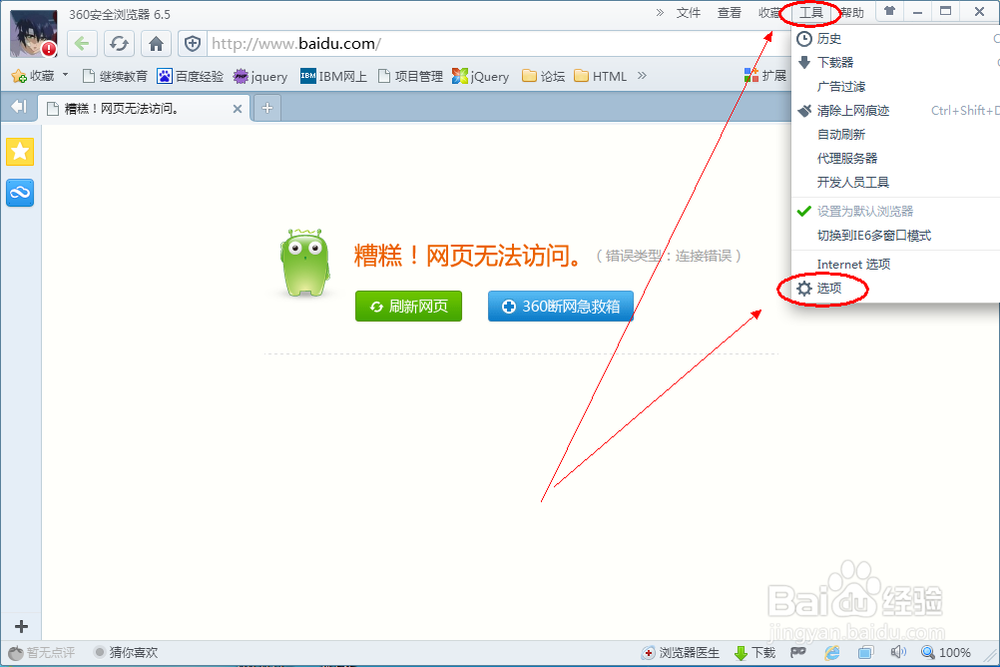Select 历史 from the tools menu
This screenshot has width=1000, height=667.
895,38
